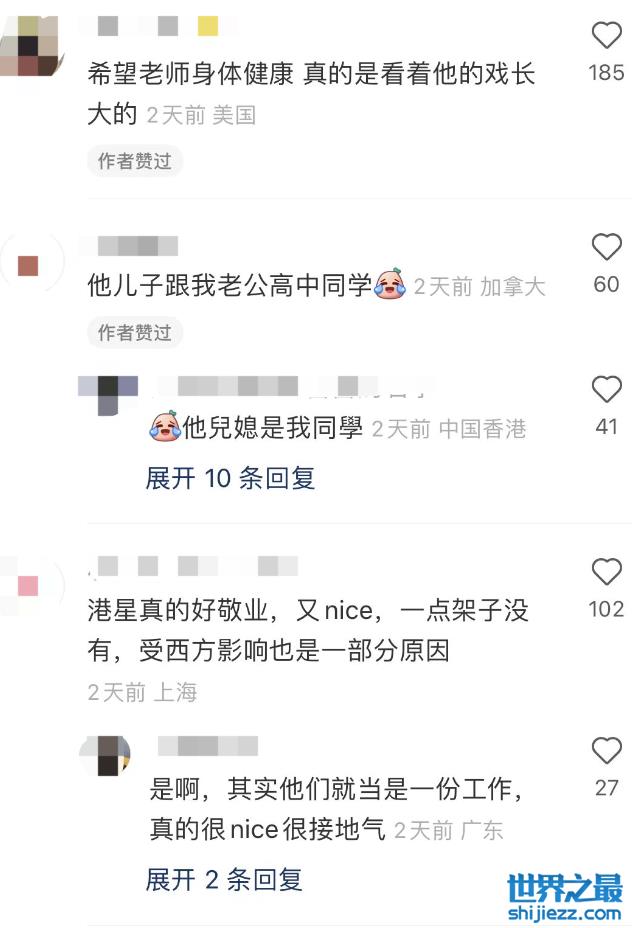
Task: Open avatar of the 上海 commenter
Action: (30, 585)
